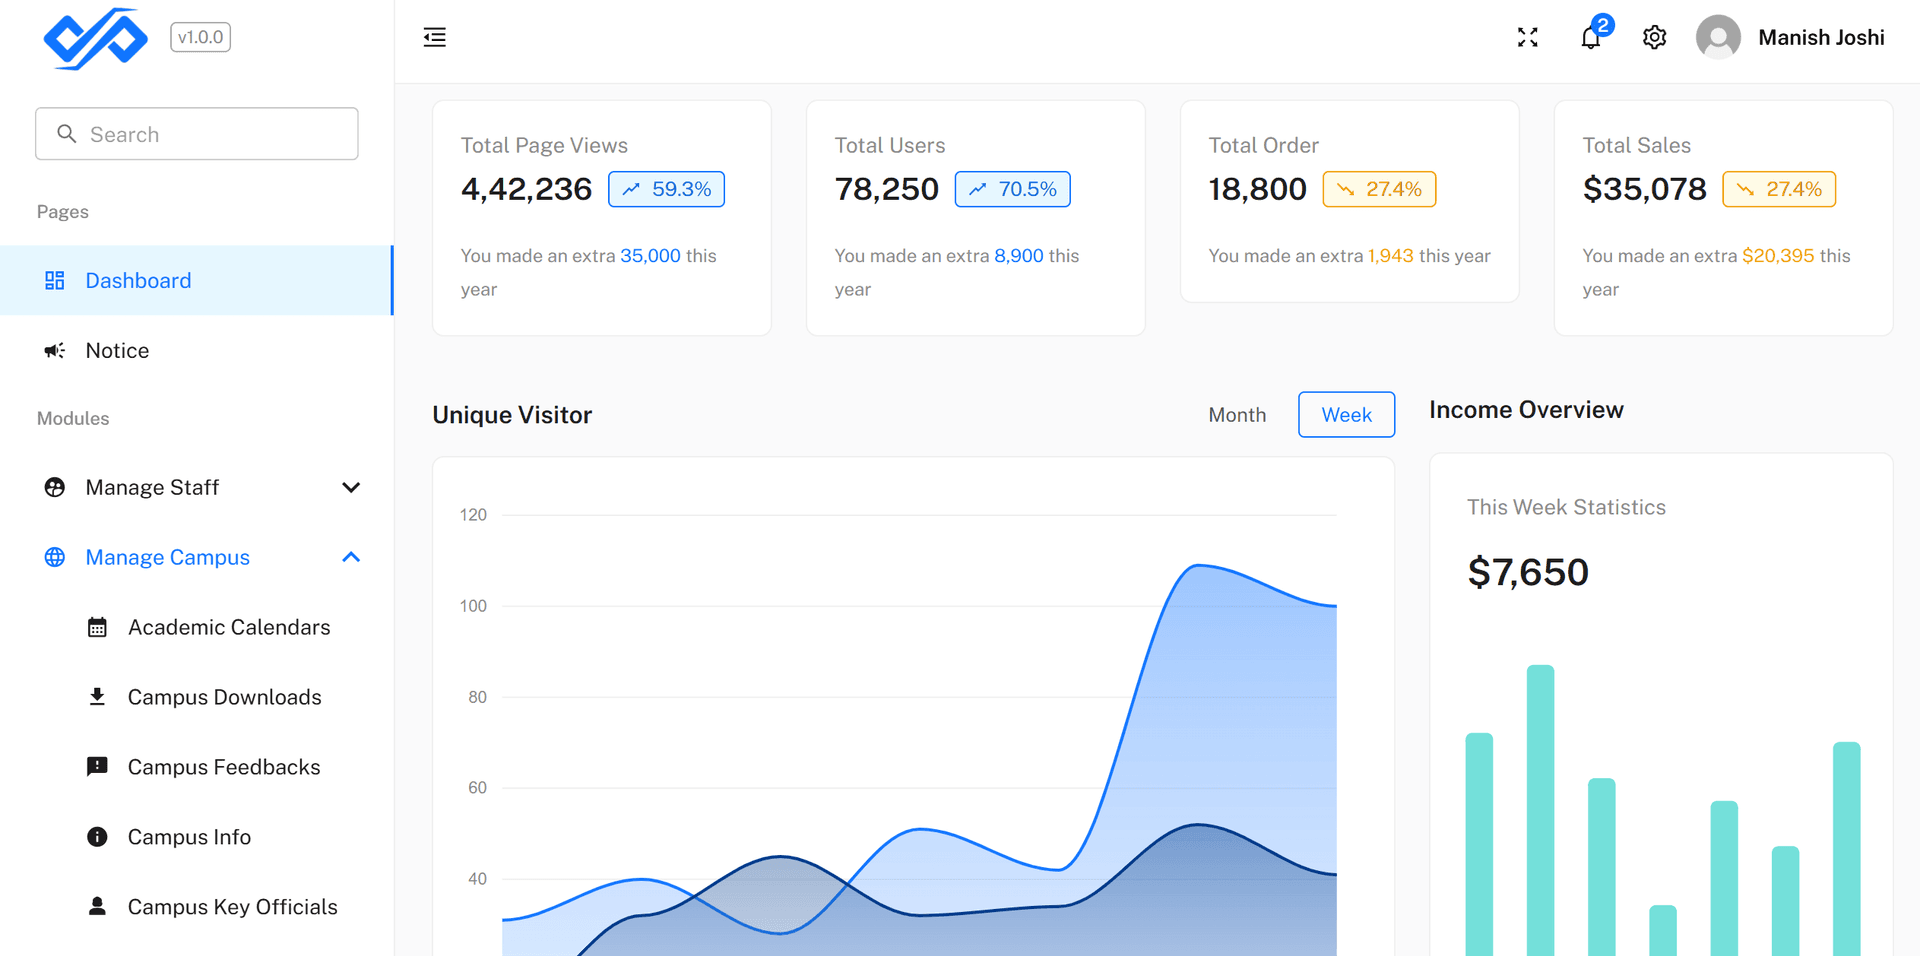Click the search magnifier icon
Image resolution: width=1920 pixels, height=956 pixels.
pos(66,134)
